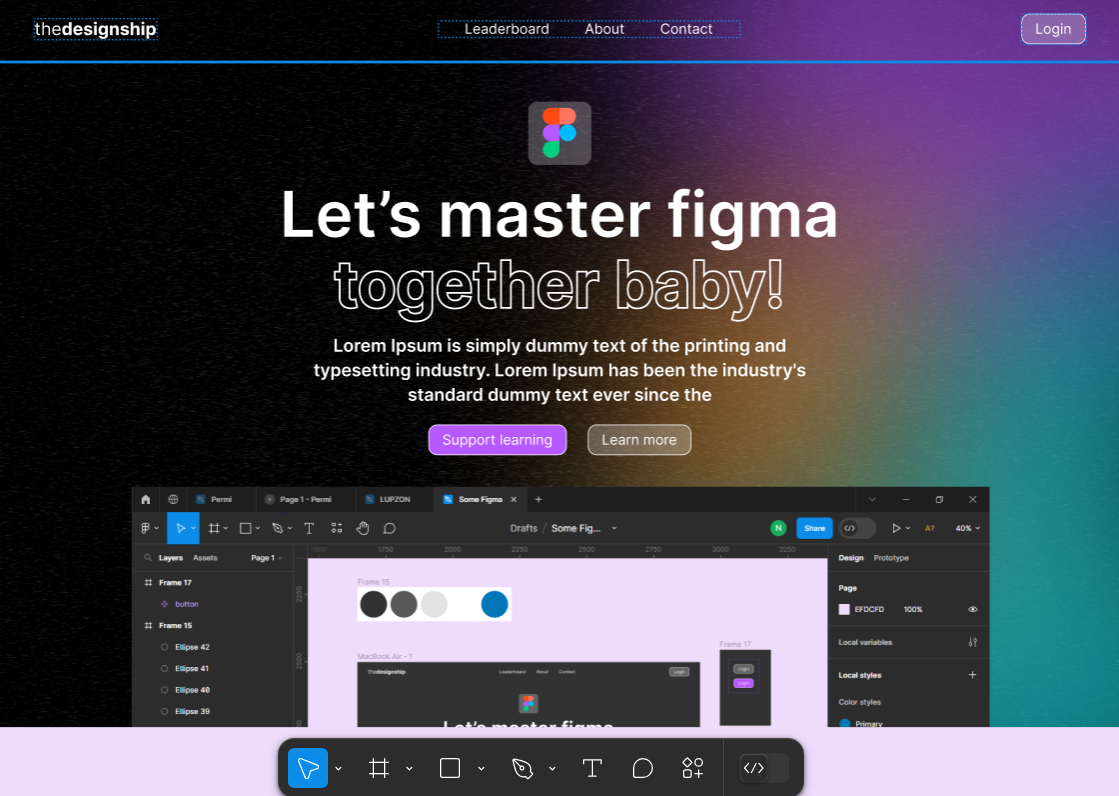
Task: Choose the Pen tool in the Figma window
Action: point(278,528)
